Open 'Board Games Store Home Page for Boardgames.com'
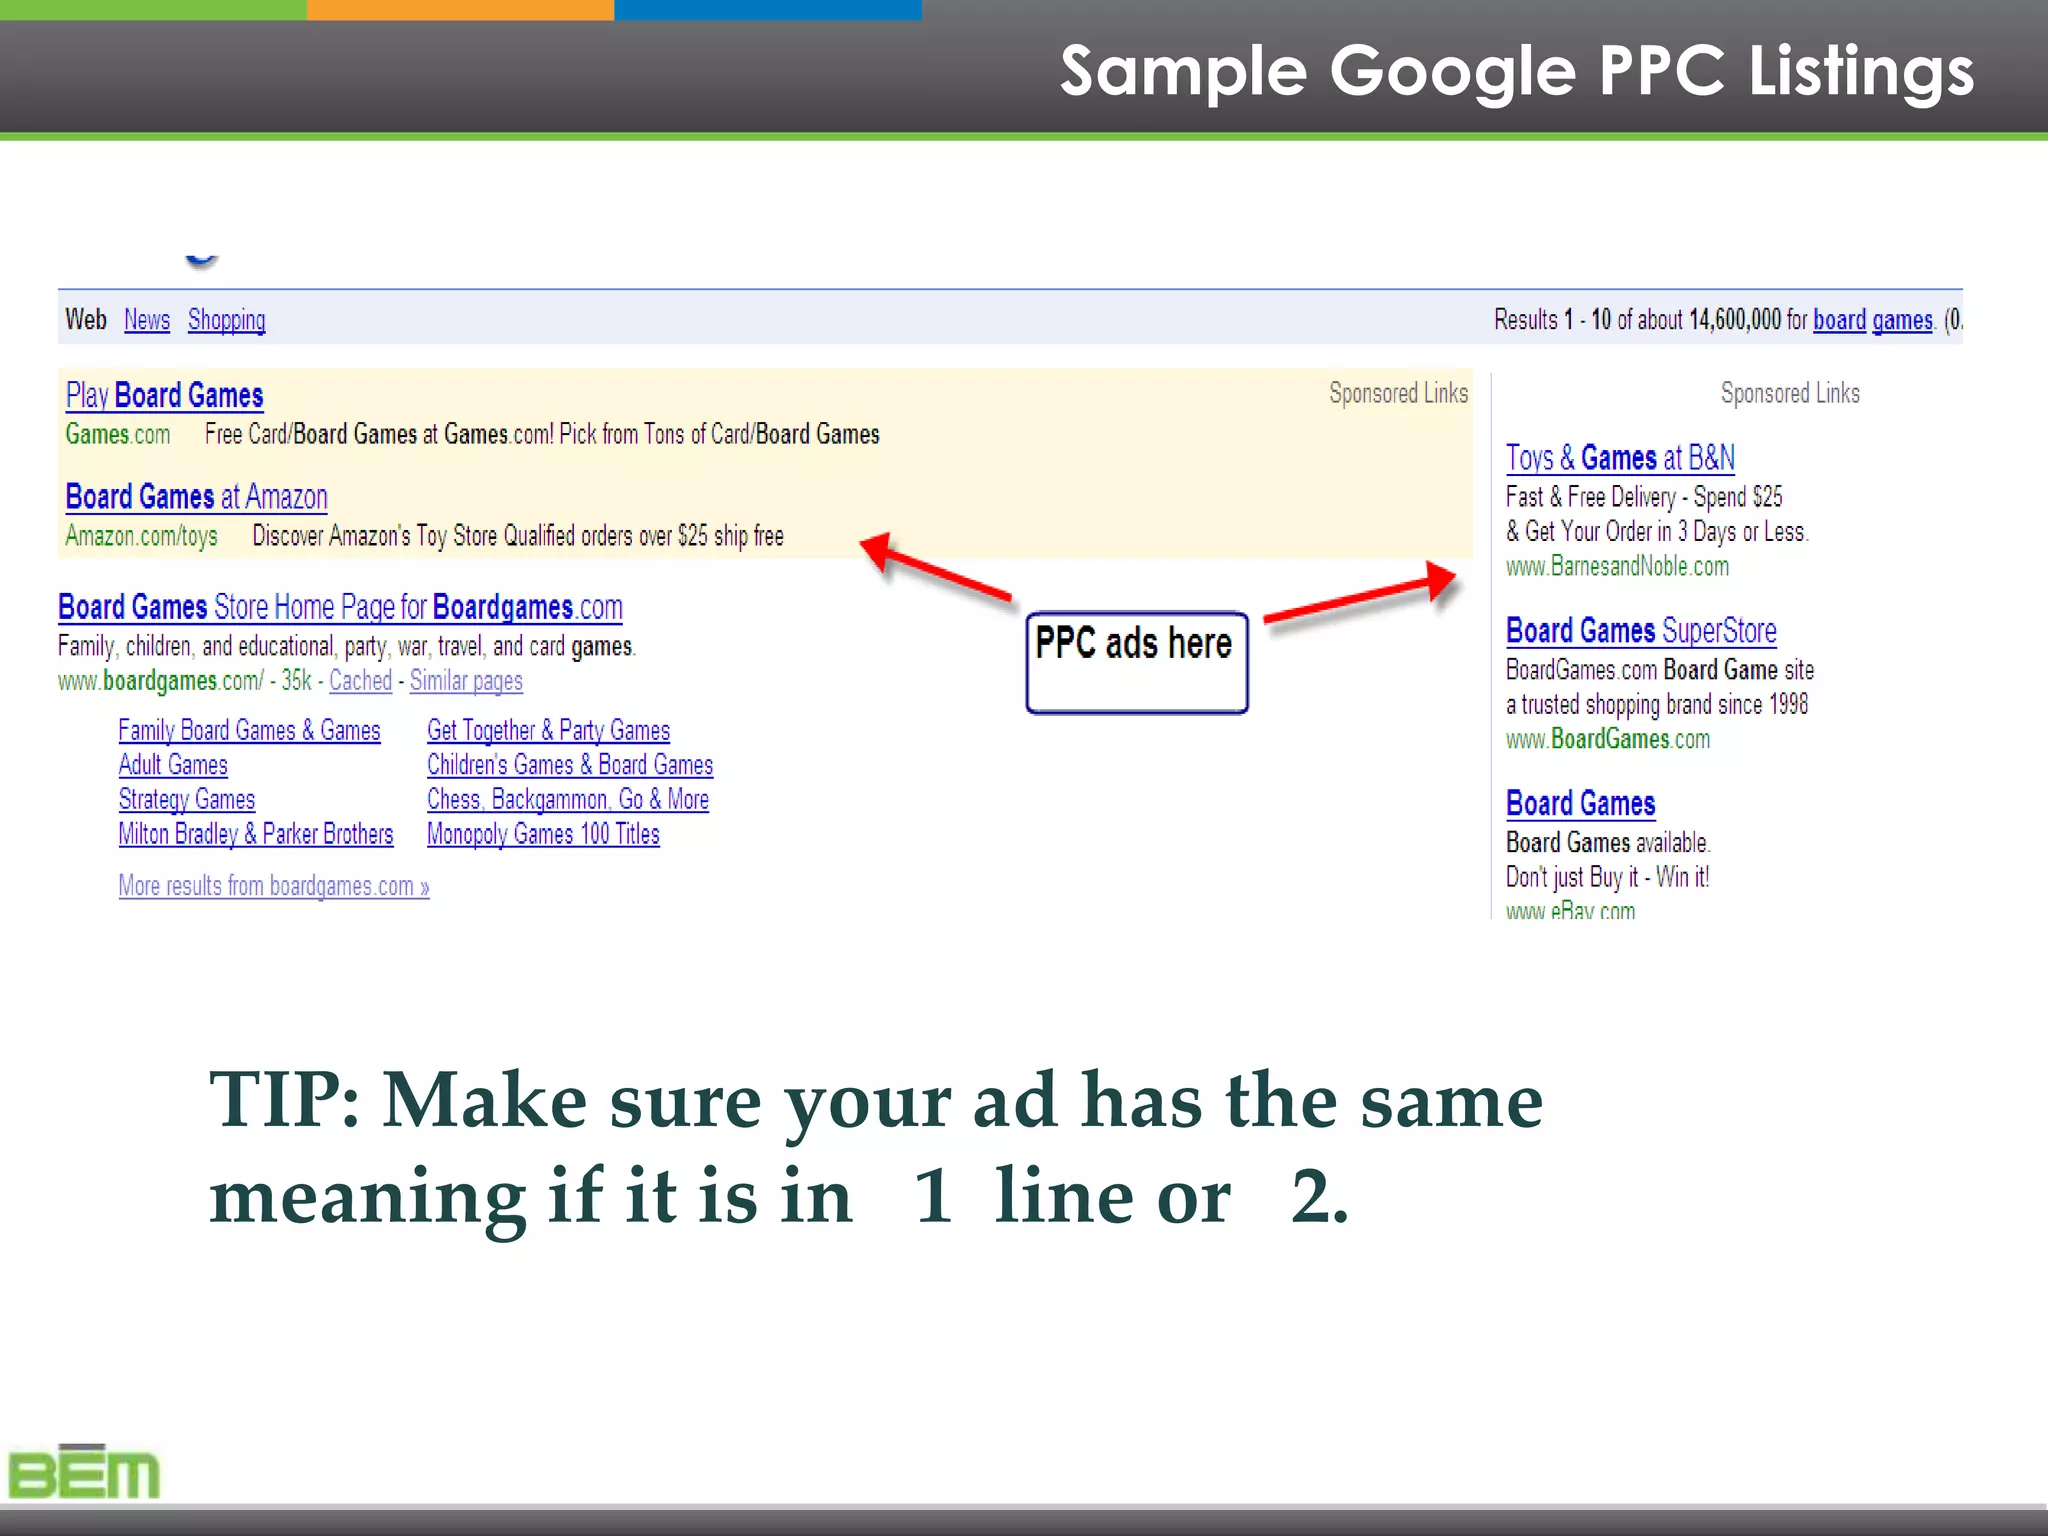Viewport: 2048px width, 1536px height. (340, 607)
